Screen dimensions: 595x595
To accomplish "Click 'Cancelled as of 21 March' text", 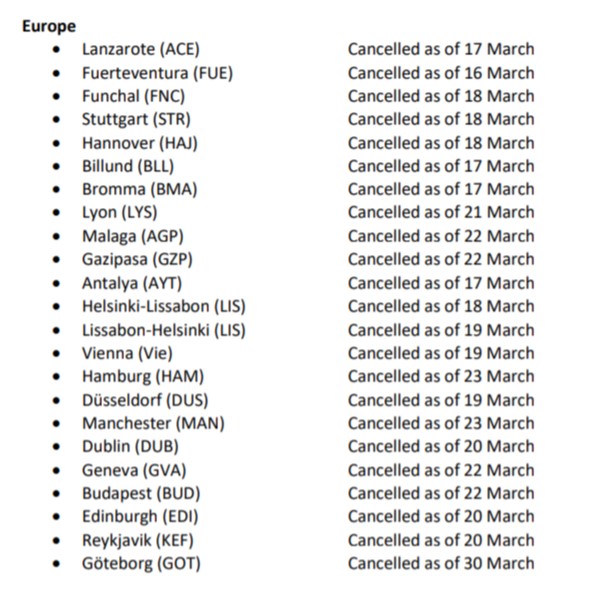I will click(x=441, y=212).
